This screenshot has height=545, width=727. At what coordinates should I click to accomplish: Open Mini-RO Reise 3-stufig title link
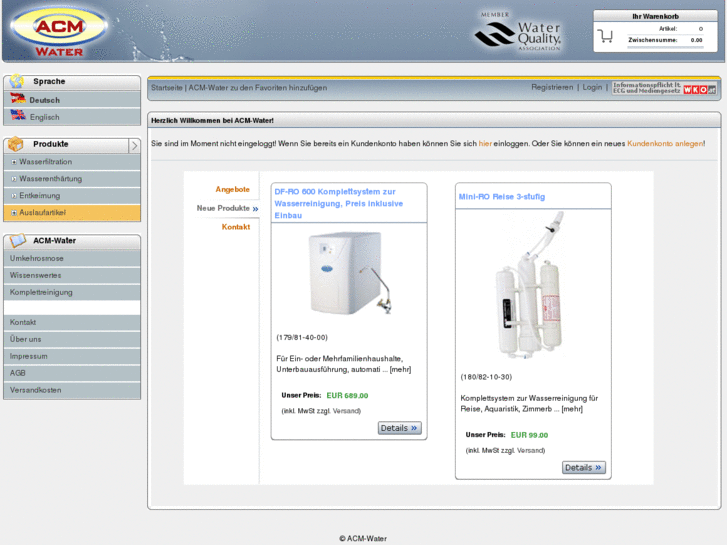(502, 197)
